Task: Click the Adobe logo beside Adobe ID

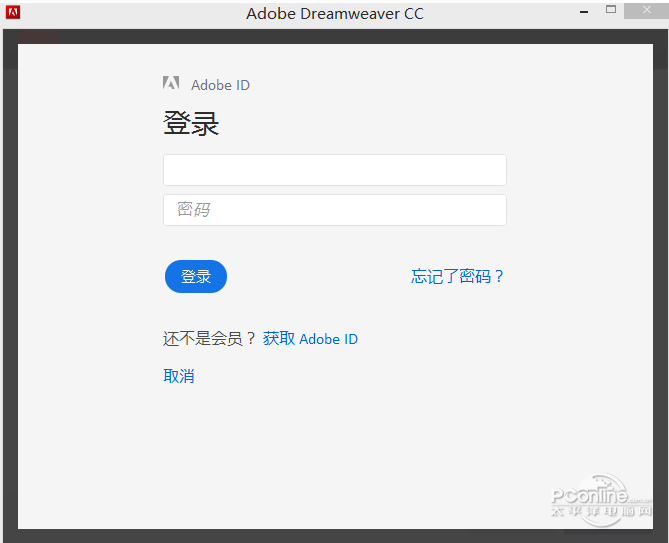Action: 171,85
